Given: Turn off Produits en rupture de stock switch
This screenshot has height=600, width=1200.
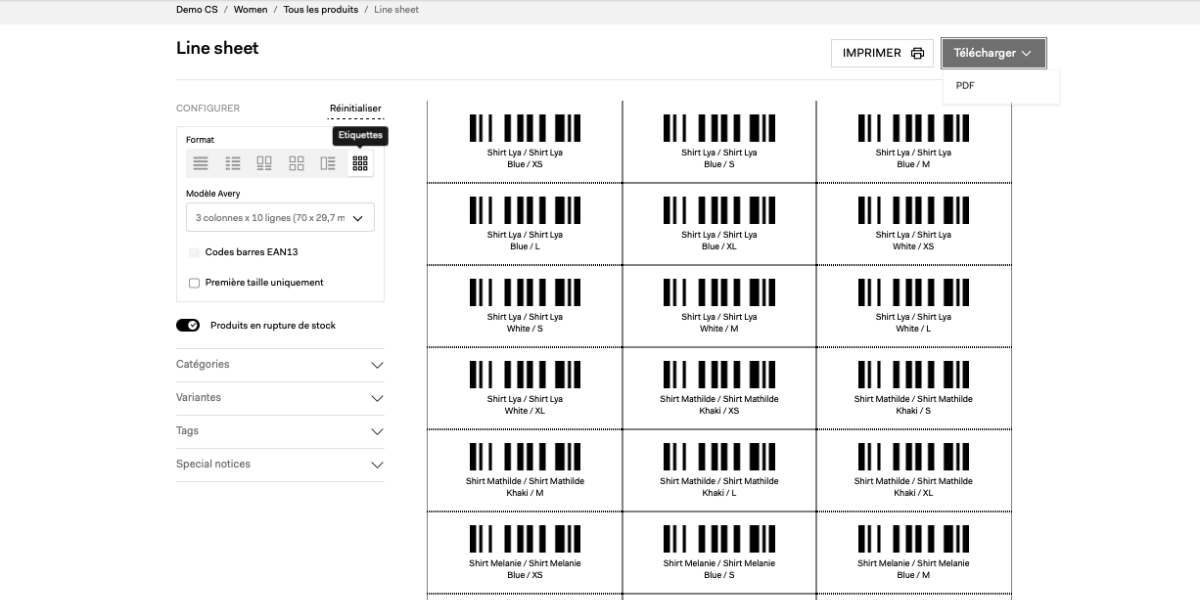Looking at the screenshot, I should [188, 326].
